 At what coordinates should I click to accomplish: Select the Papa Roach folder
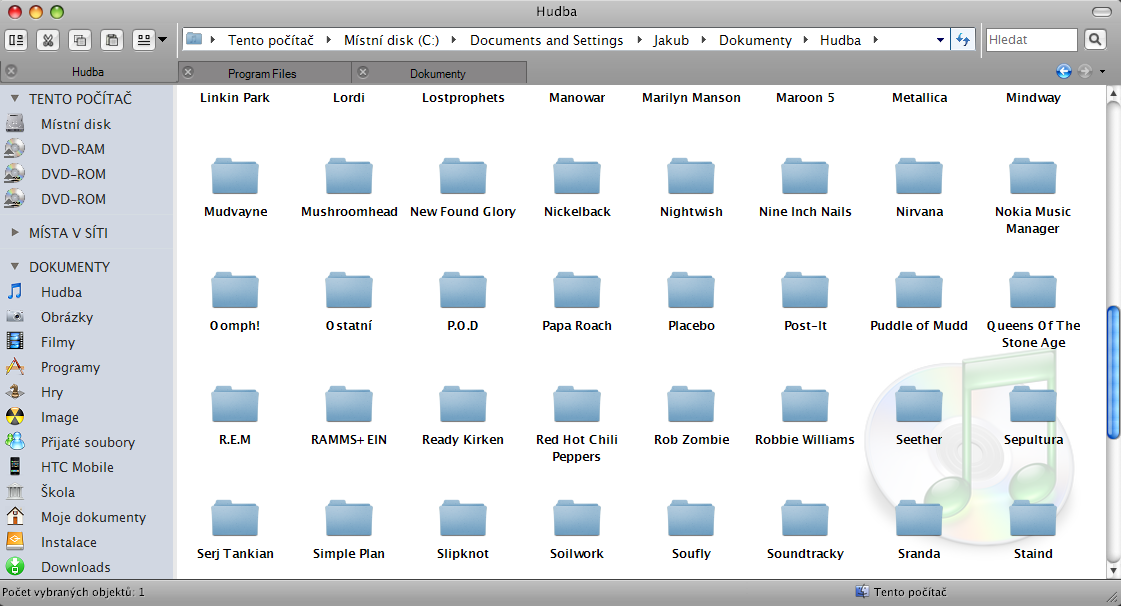(x=577, y=291)
